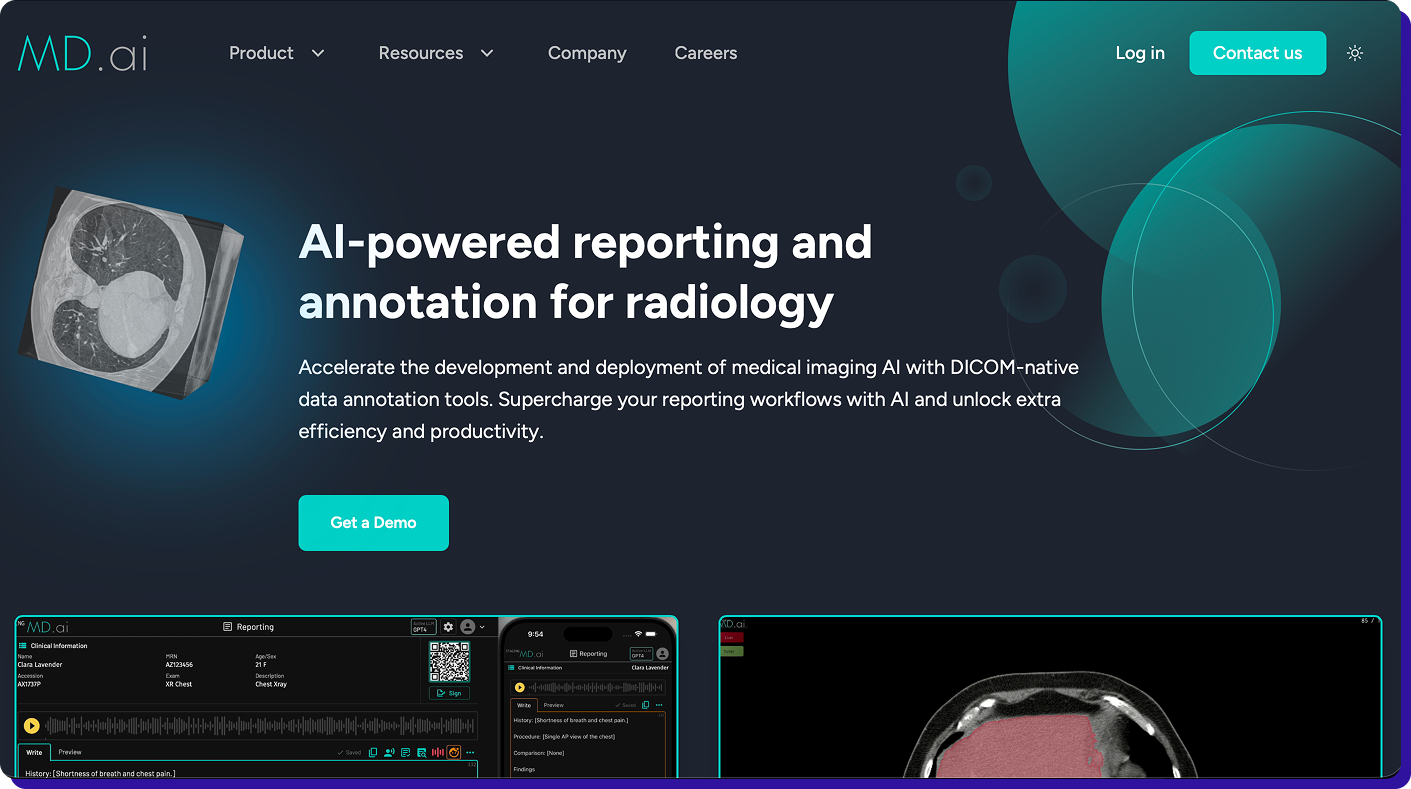Image resolution: width=1411 pixels, height=789 pixels.
Task: Click the description value Chest Xray
Action: pyautogui.click(x=271, y=684)
